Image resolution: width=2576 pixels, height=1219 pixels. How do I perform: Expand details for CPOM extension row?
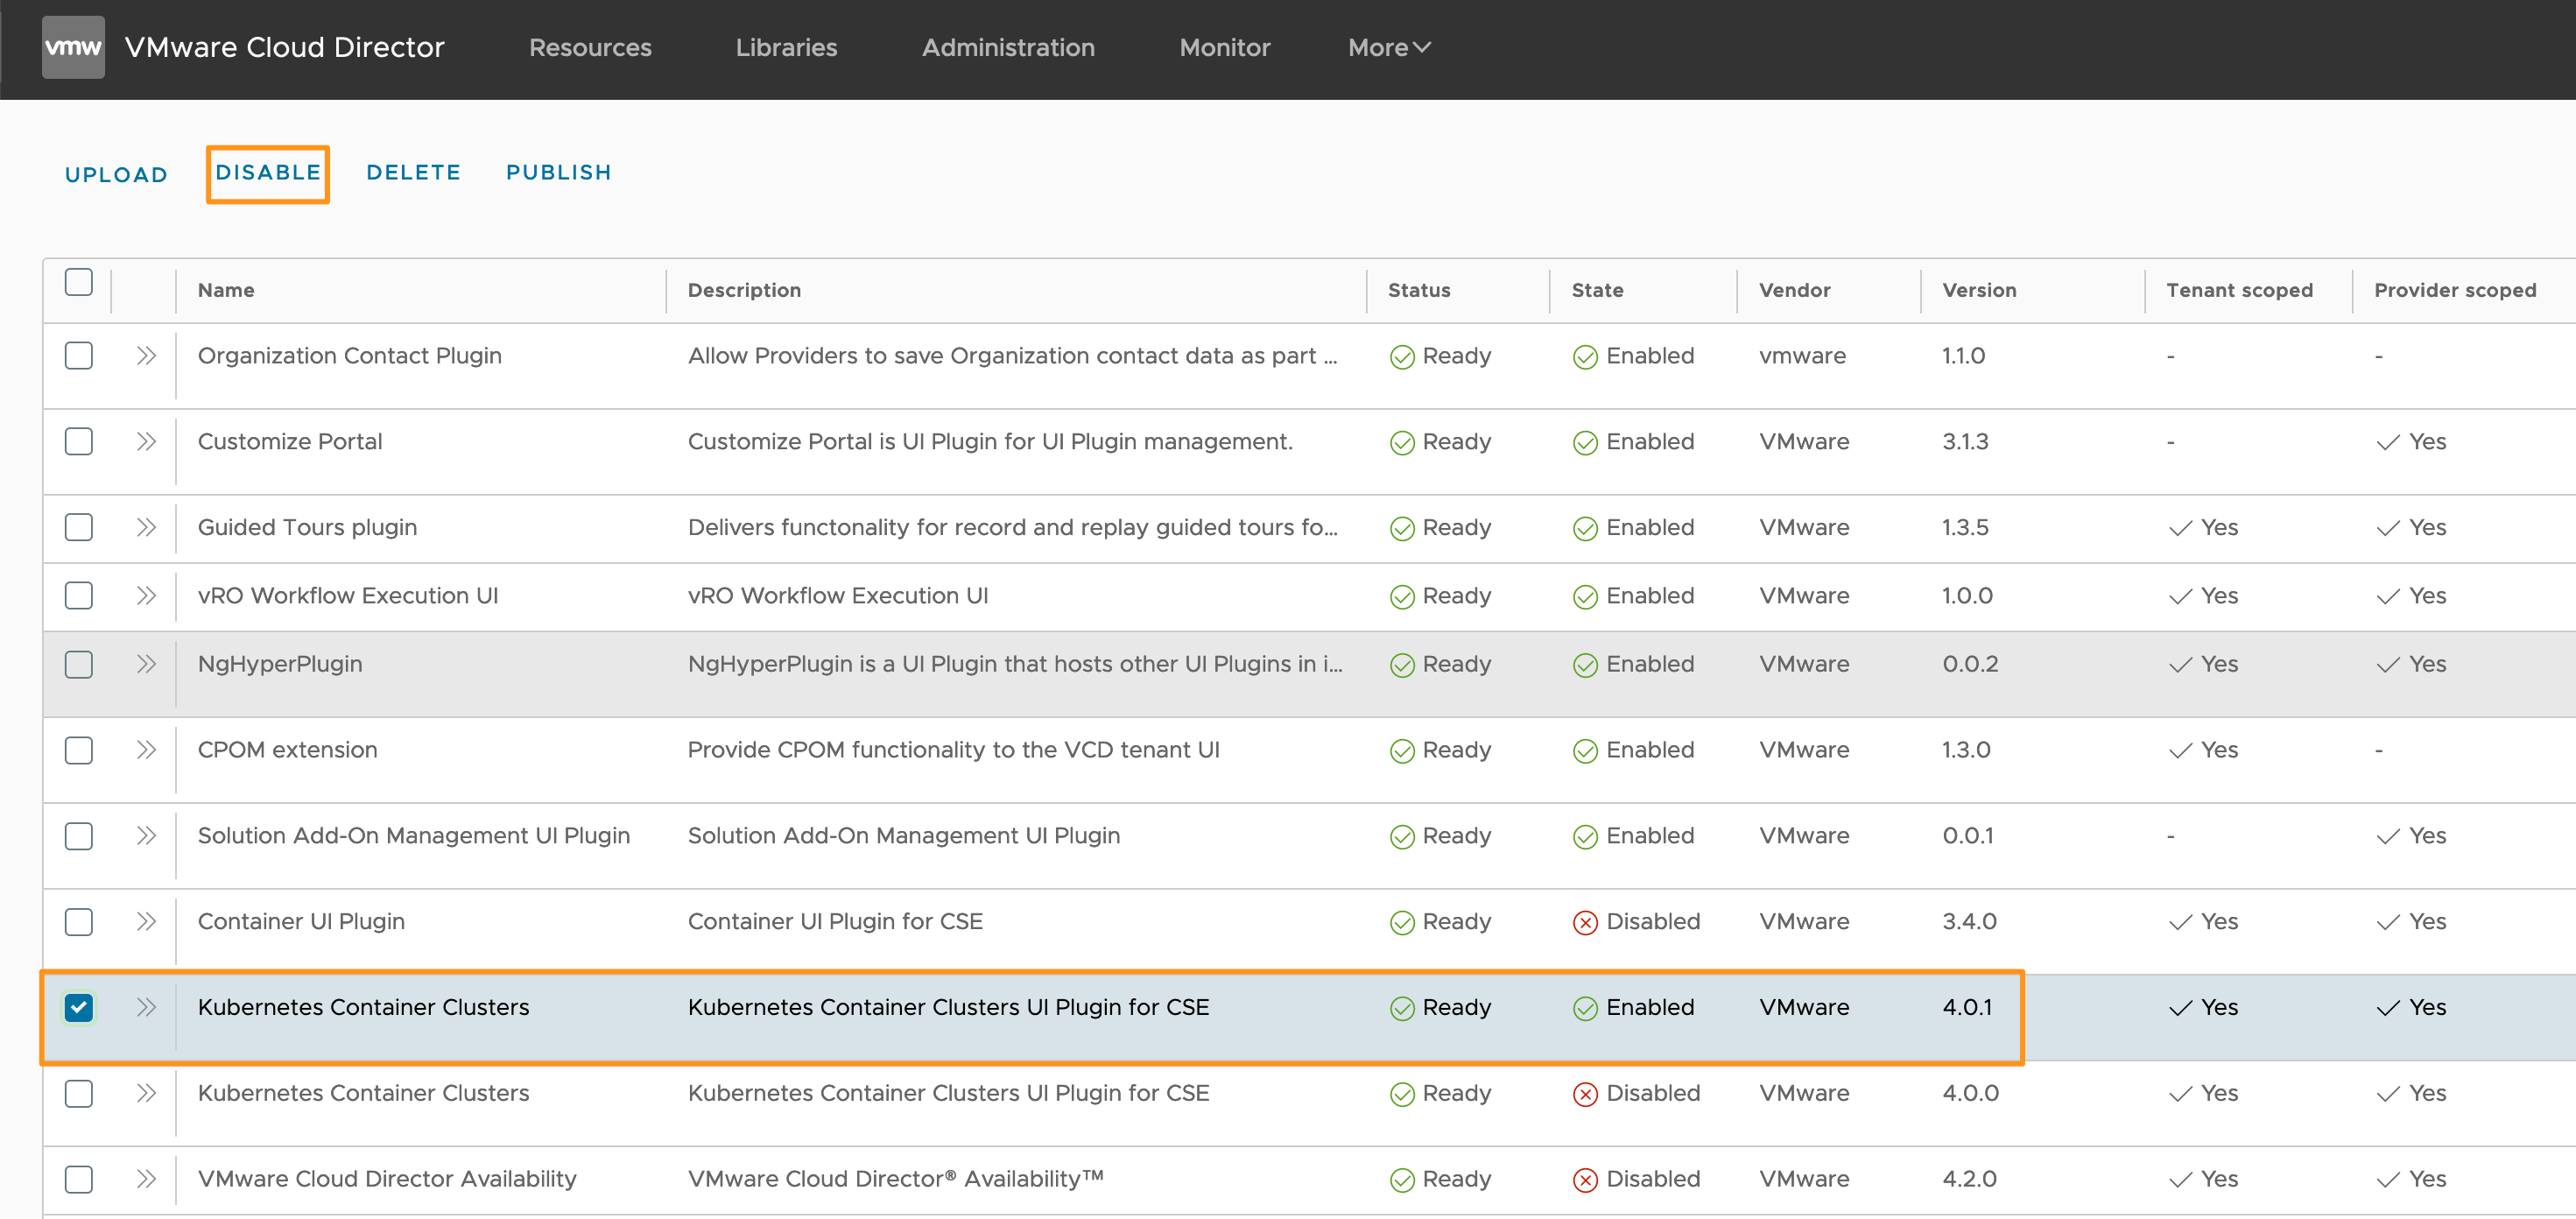pyautogui.click(x=146, y=751)
